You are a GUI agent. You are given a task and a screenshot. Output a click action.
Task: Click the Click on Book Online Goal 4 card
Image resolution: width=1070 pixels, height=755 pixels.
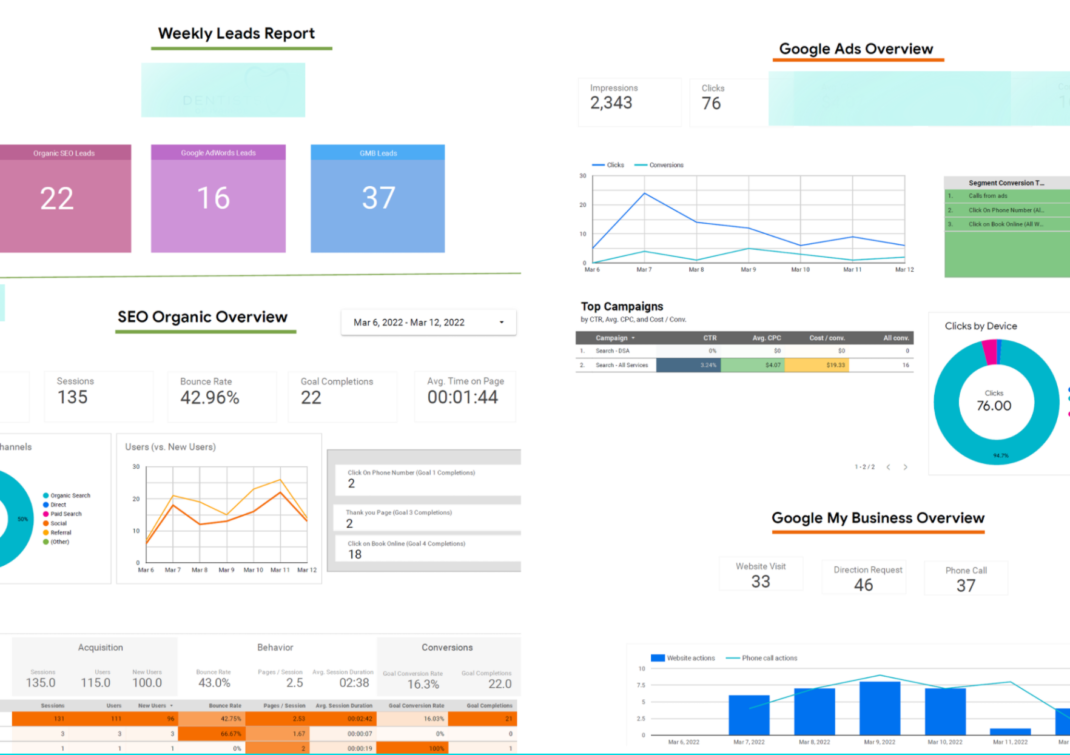pyautogui.click(x=428, y=550)
